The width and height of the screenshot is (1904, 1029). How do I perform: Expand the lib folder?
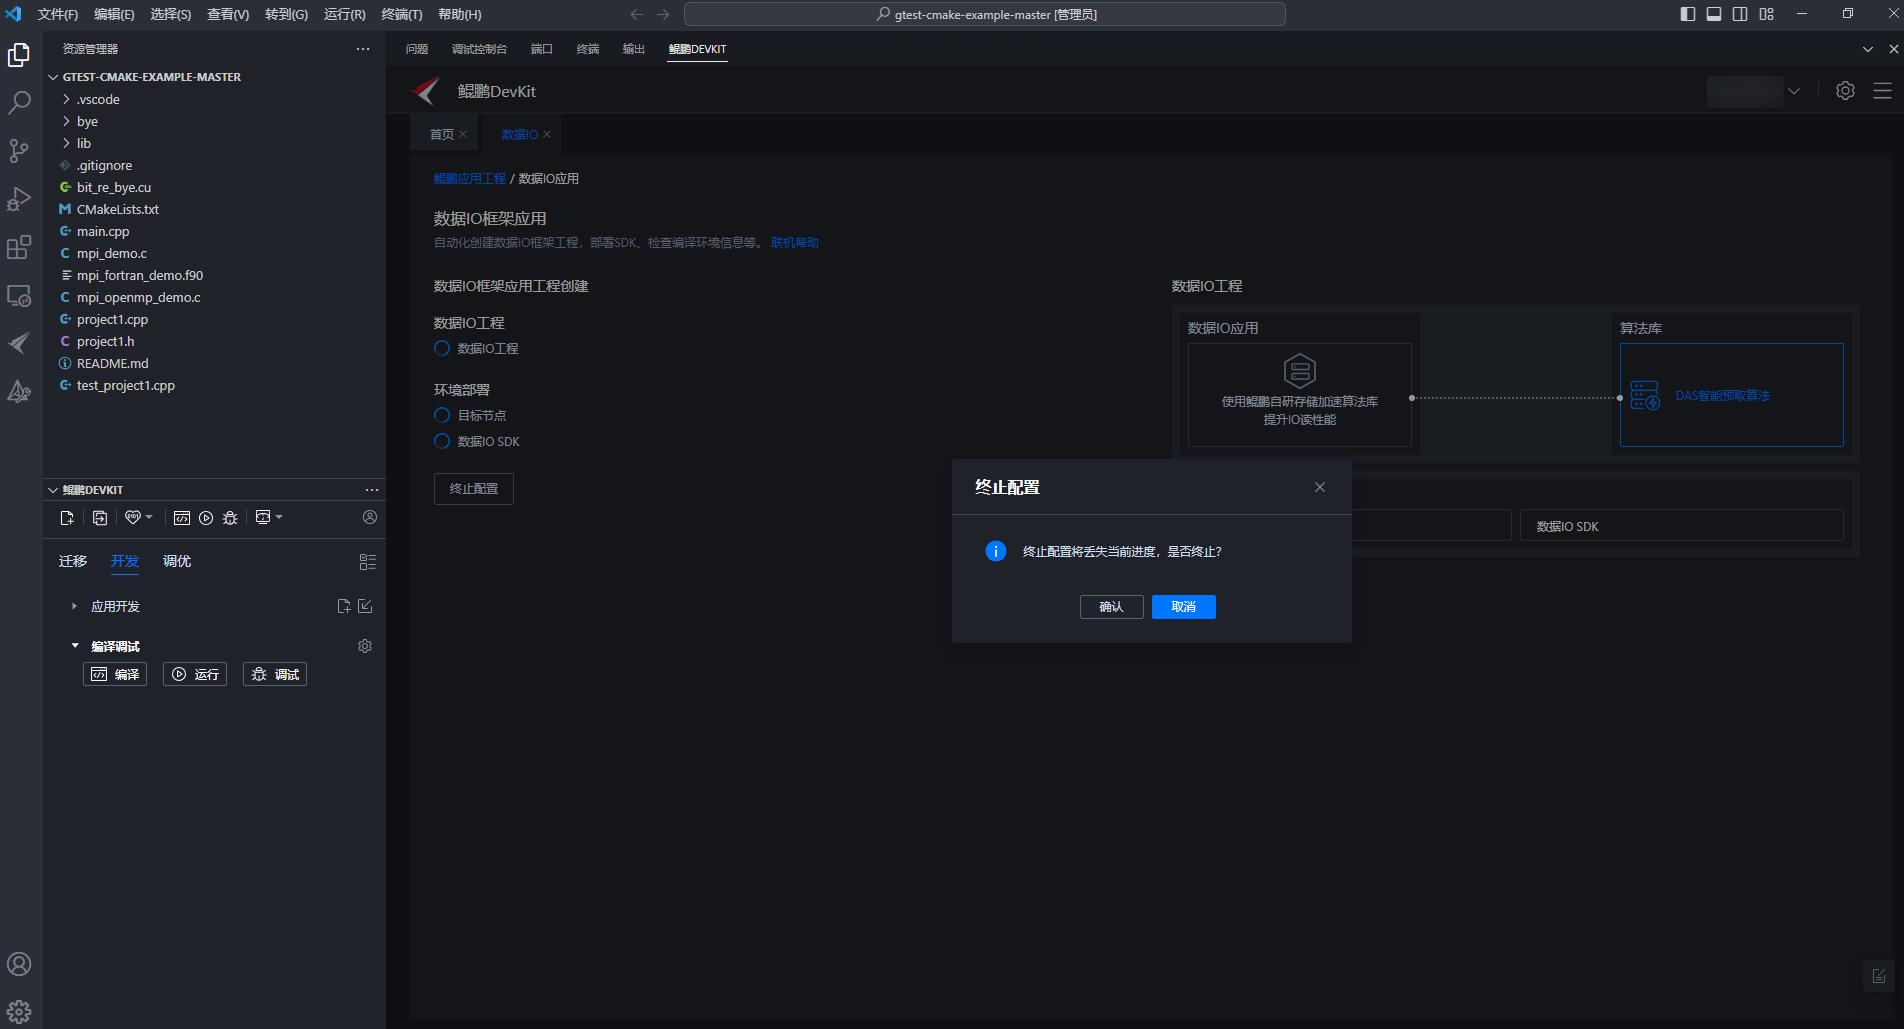tap(66, 143)
